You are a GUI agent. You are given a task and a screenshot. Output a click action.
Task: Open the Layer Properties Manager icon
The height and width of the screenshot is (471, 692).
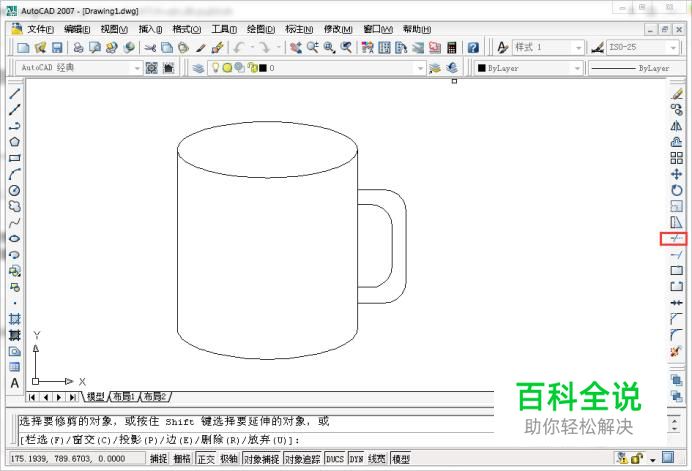point(198,68)
